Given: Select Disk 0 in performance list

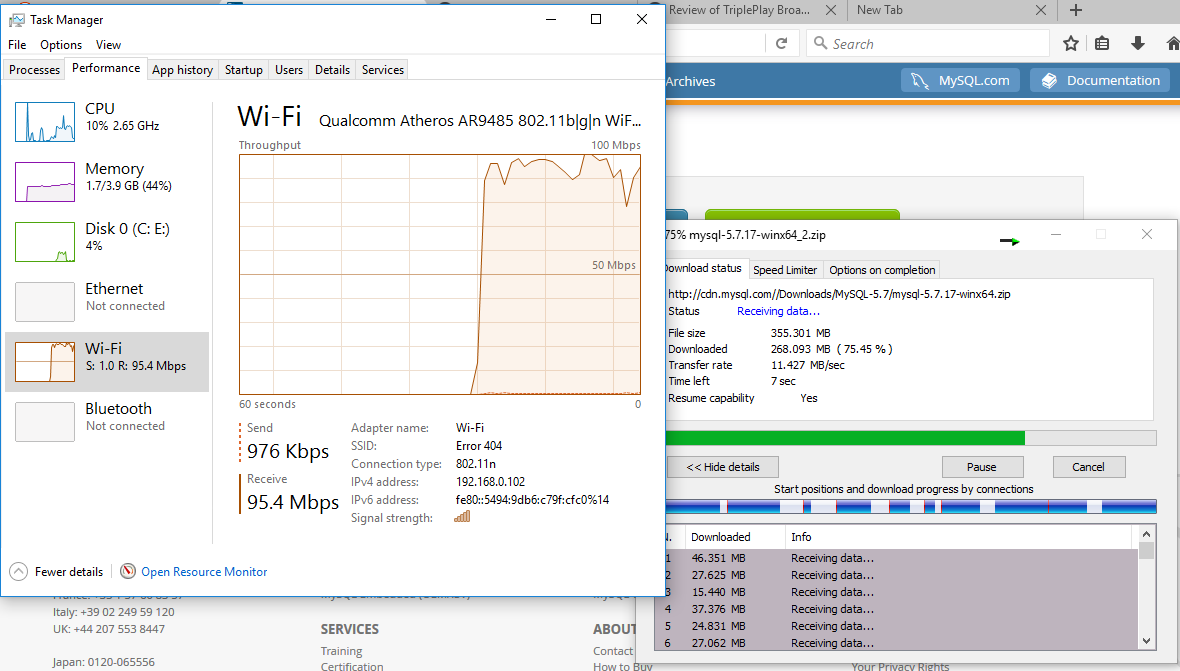Looking at the screenshot, I should [45, 241].
